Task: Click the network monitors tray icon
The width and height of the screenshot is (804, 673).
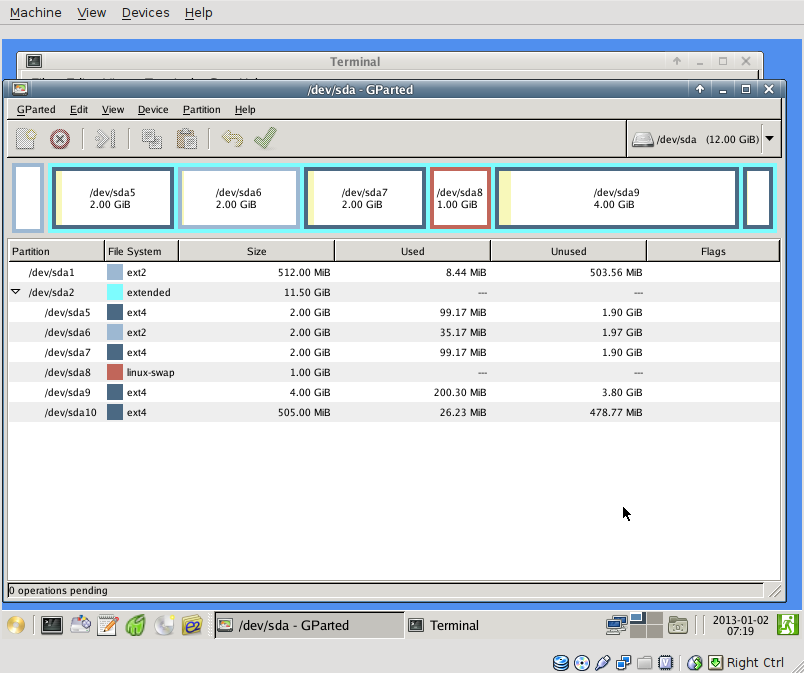Action: (616, 625)
